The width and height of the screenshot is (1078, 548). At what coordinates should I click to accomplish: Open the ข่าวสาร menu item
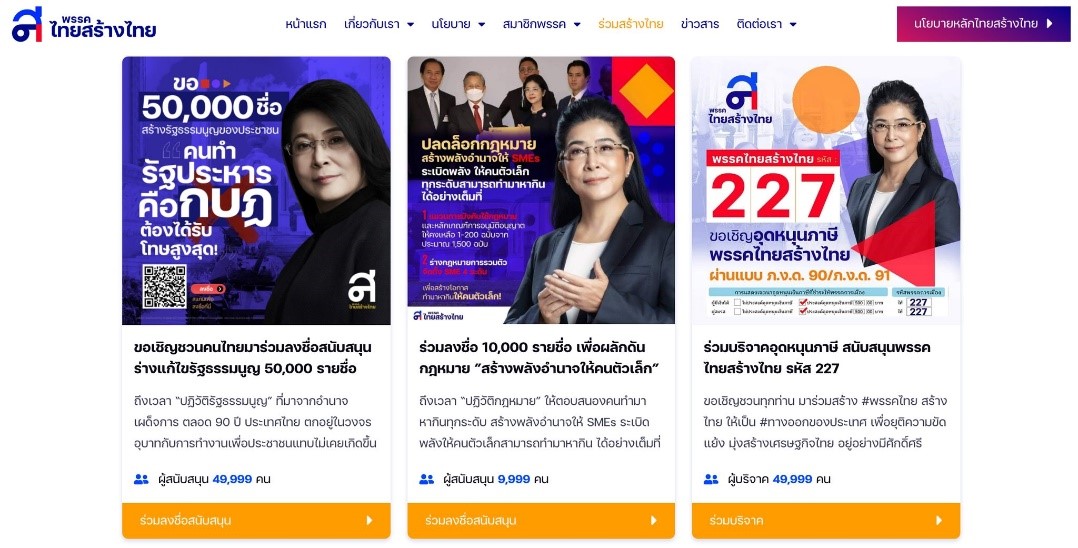tap(700, 24)
